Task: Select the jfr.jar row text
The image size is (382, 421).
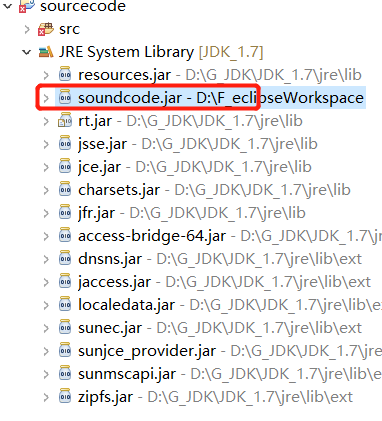Action: tap(192, 213)
